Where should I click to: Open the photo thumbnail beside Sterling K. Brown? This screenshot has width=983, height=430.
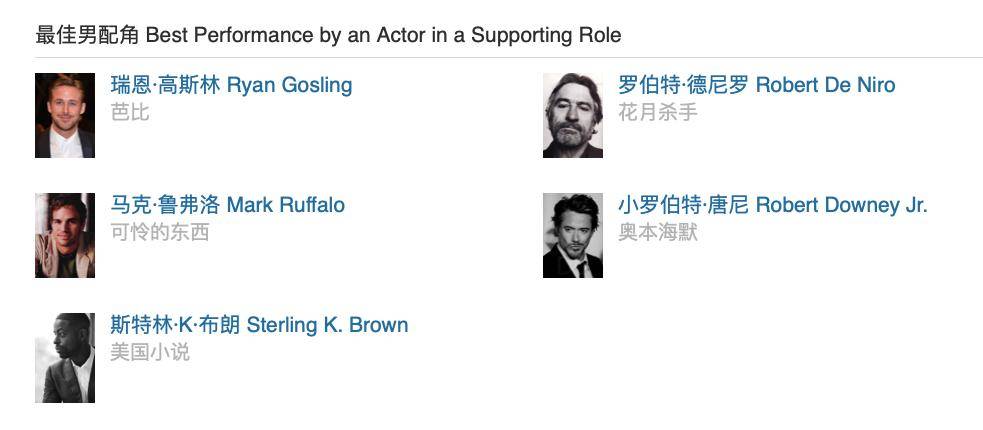pos(65,357)
